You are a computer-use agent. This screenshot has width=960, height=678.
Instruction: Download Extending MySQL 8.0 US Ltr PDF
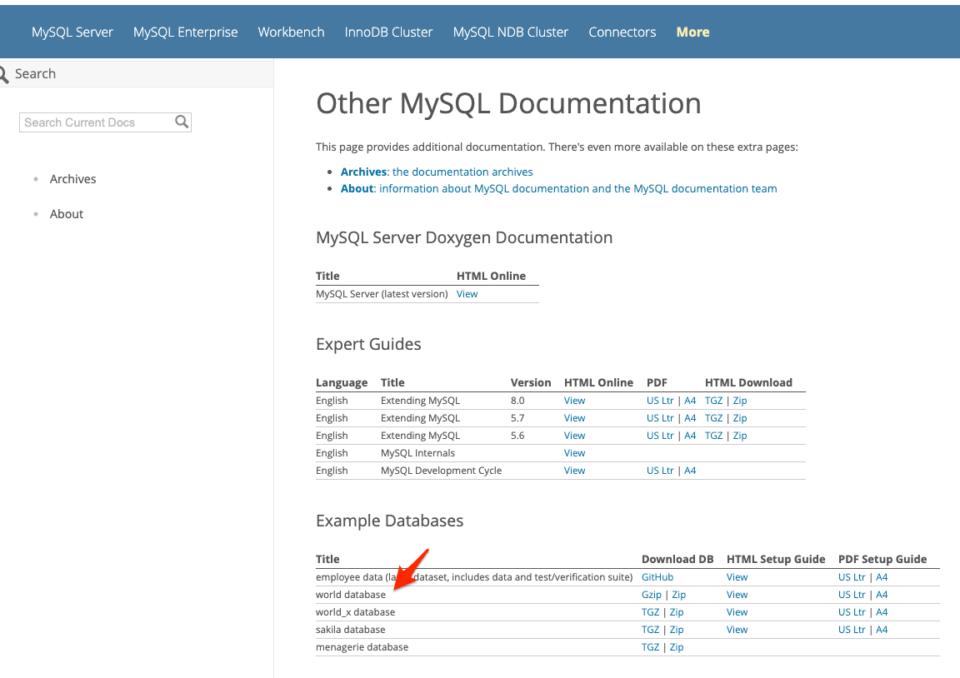pos(660,401)
